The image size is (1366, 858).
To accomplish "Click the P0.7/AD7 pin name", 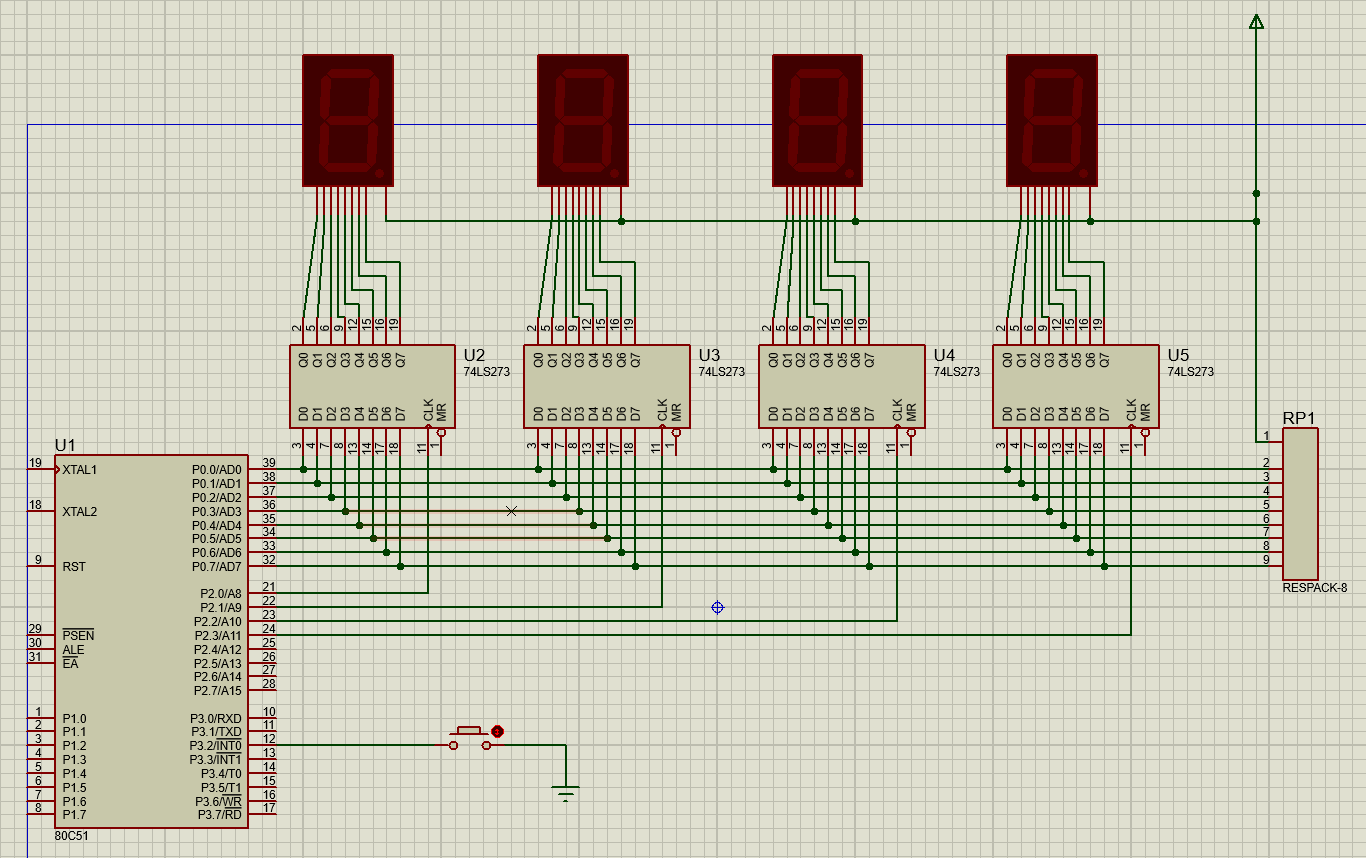I will tap(217, 566).
